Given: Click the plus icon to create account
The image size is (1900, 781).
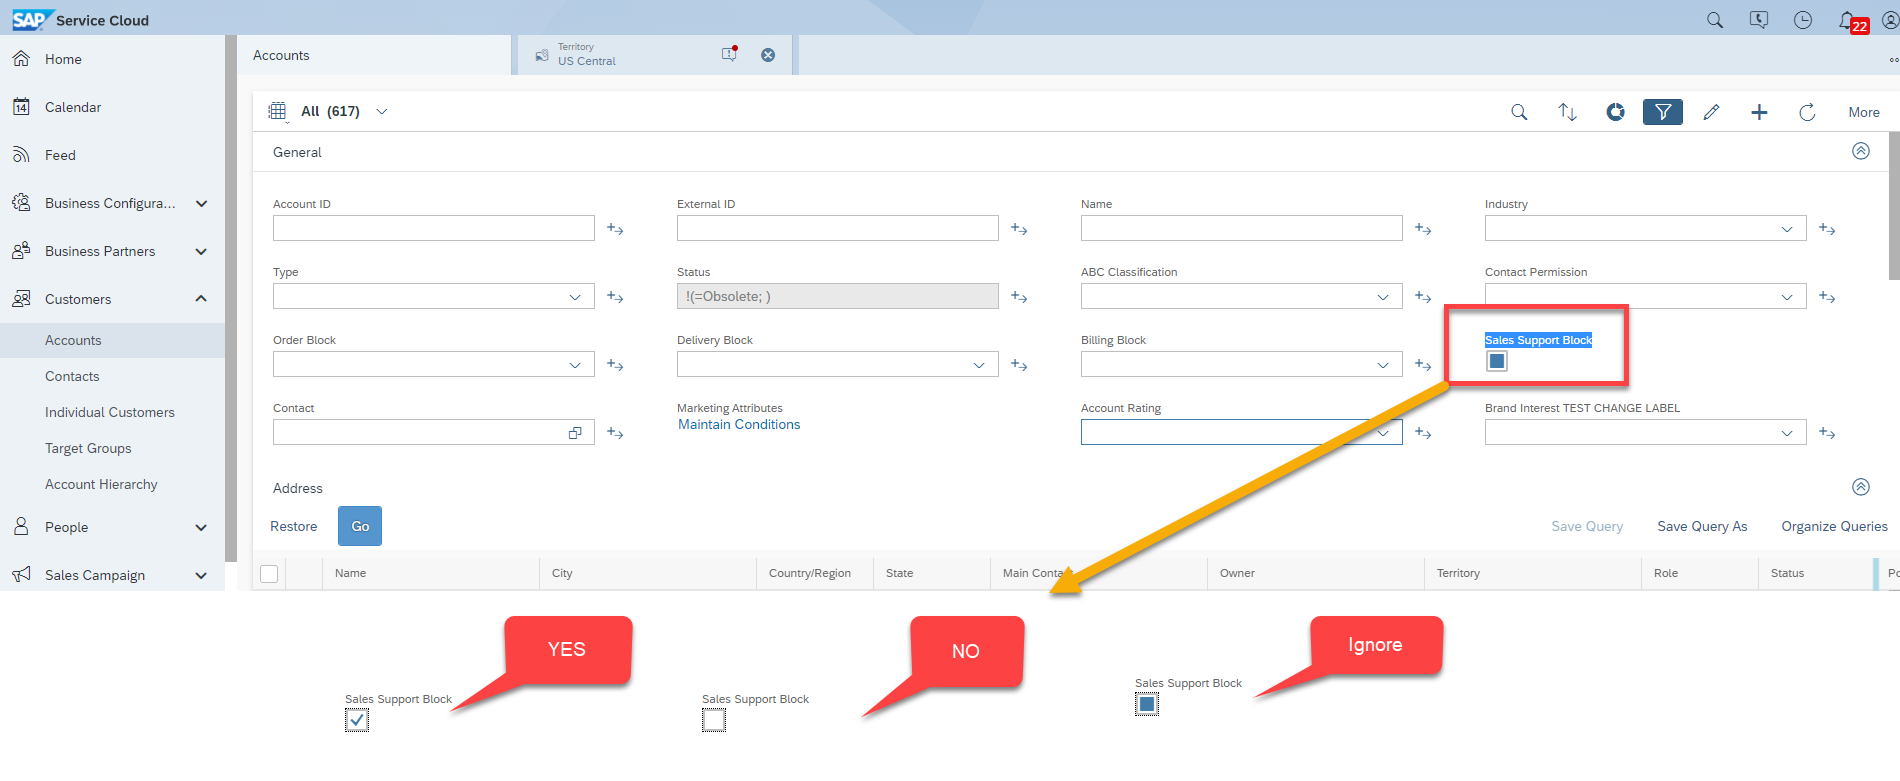Looking at the screenshot, I should click(x=1759, y=112).
